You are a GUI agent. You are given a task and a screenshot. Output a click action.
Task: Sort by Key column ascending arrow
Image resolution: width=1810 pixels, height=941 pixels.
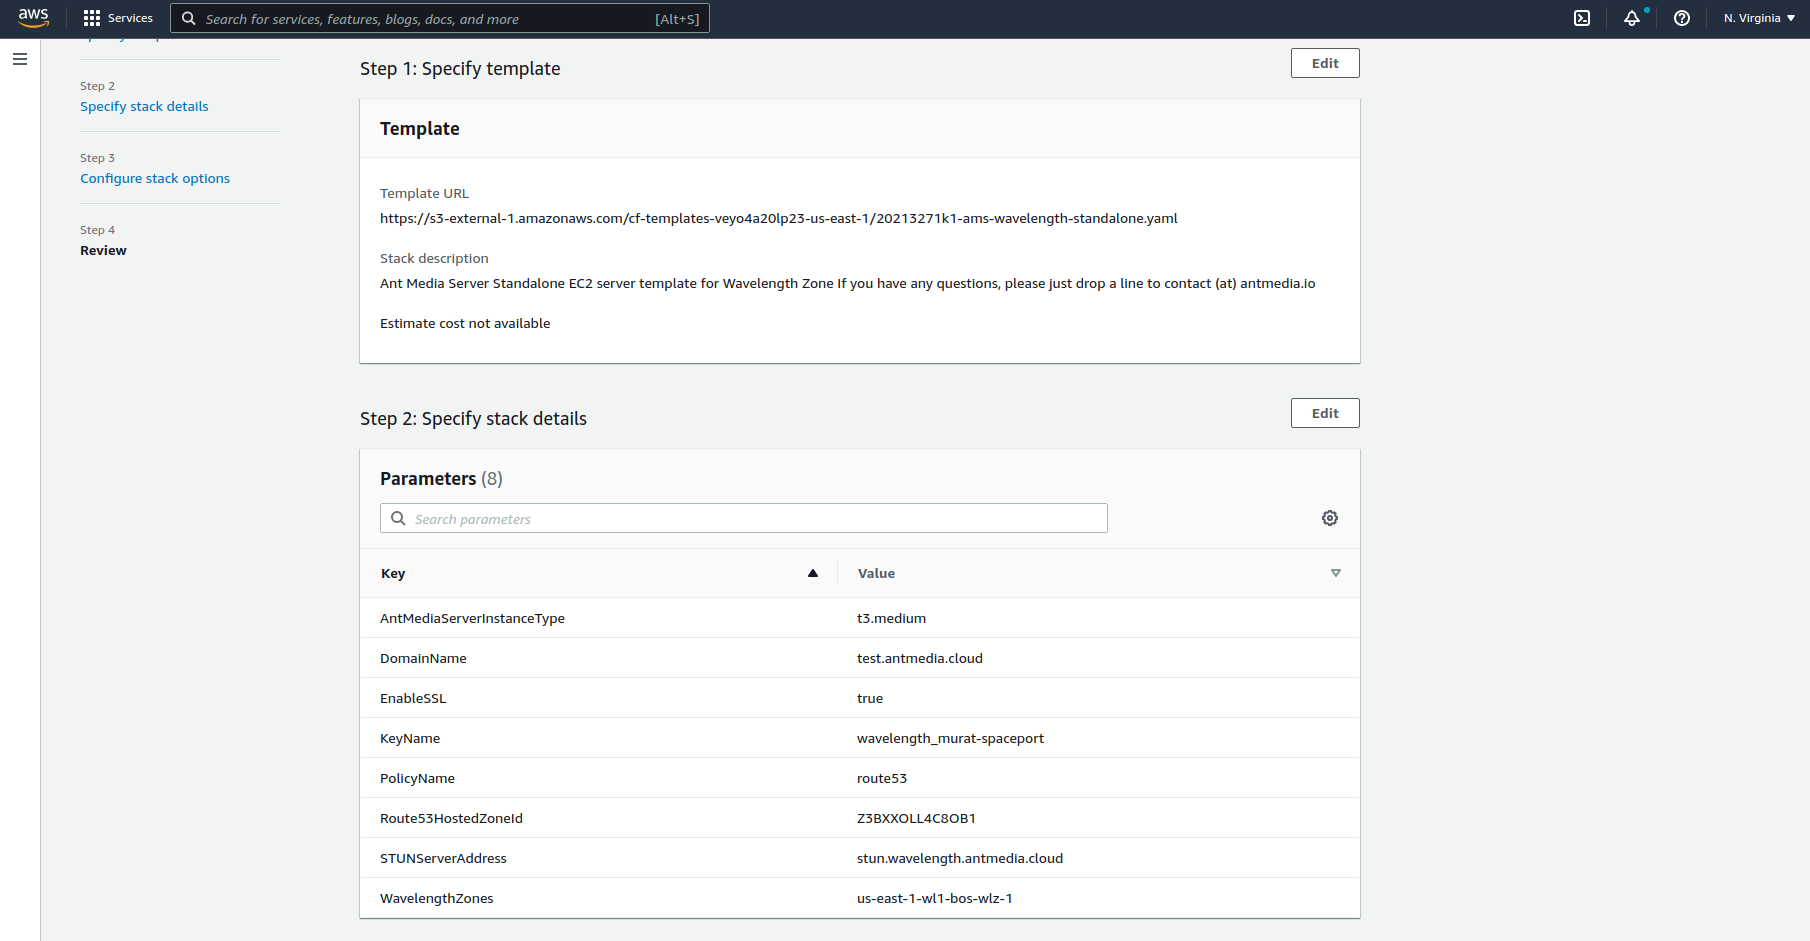point(813,573)
